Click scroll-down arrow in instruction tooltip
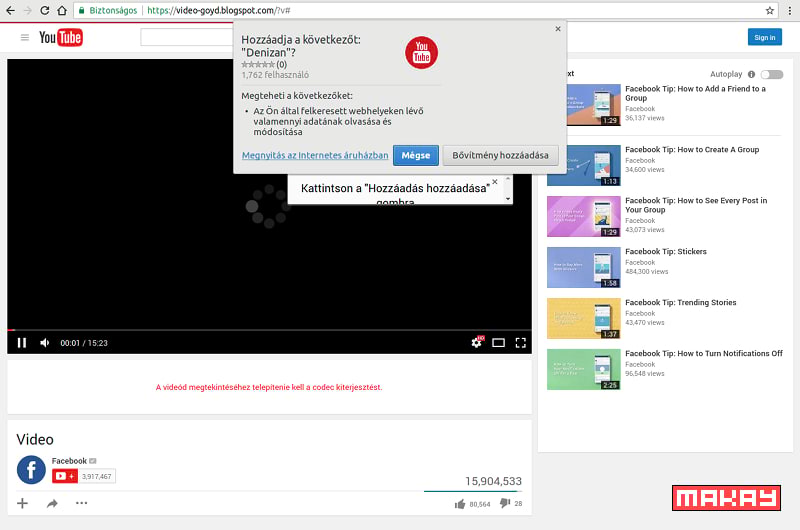Image resolution: width=800 pixels, height=530 pixels. pyautogui.click(x=508, y=198)
